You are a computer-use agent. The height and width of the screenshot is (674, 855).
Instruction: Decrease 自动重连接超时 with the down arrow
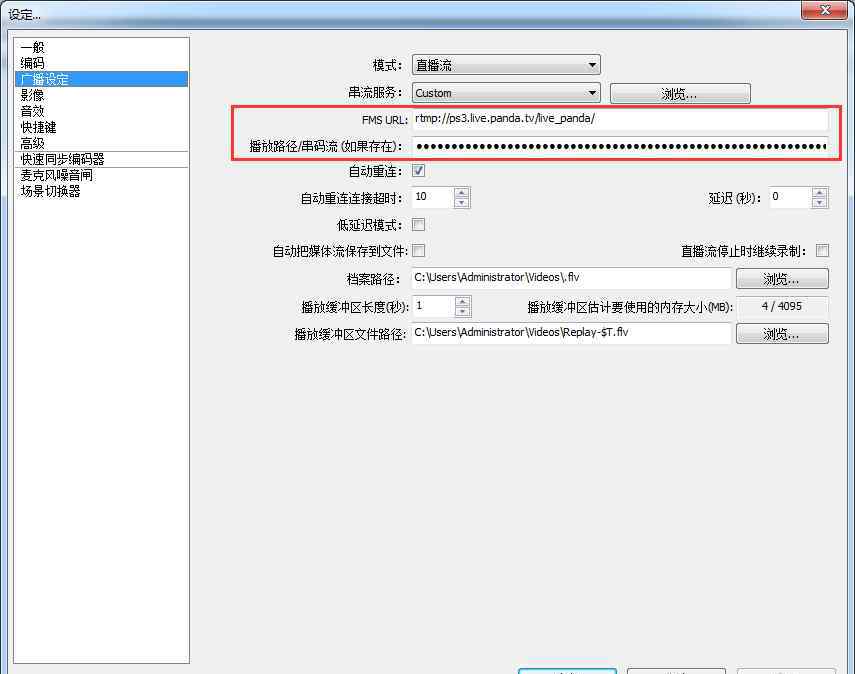[x=461, y=203]
